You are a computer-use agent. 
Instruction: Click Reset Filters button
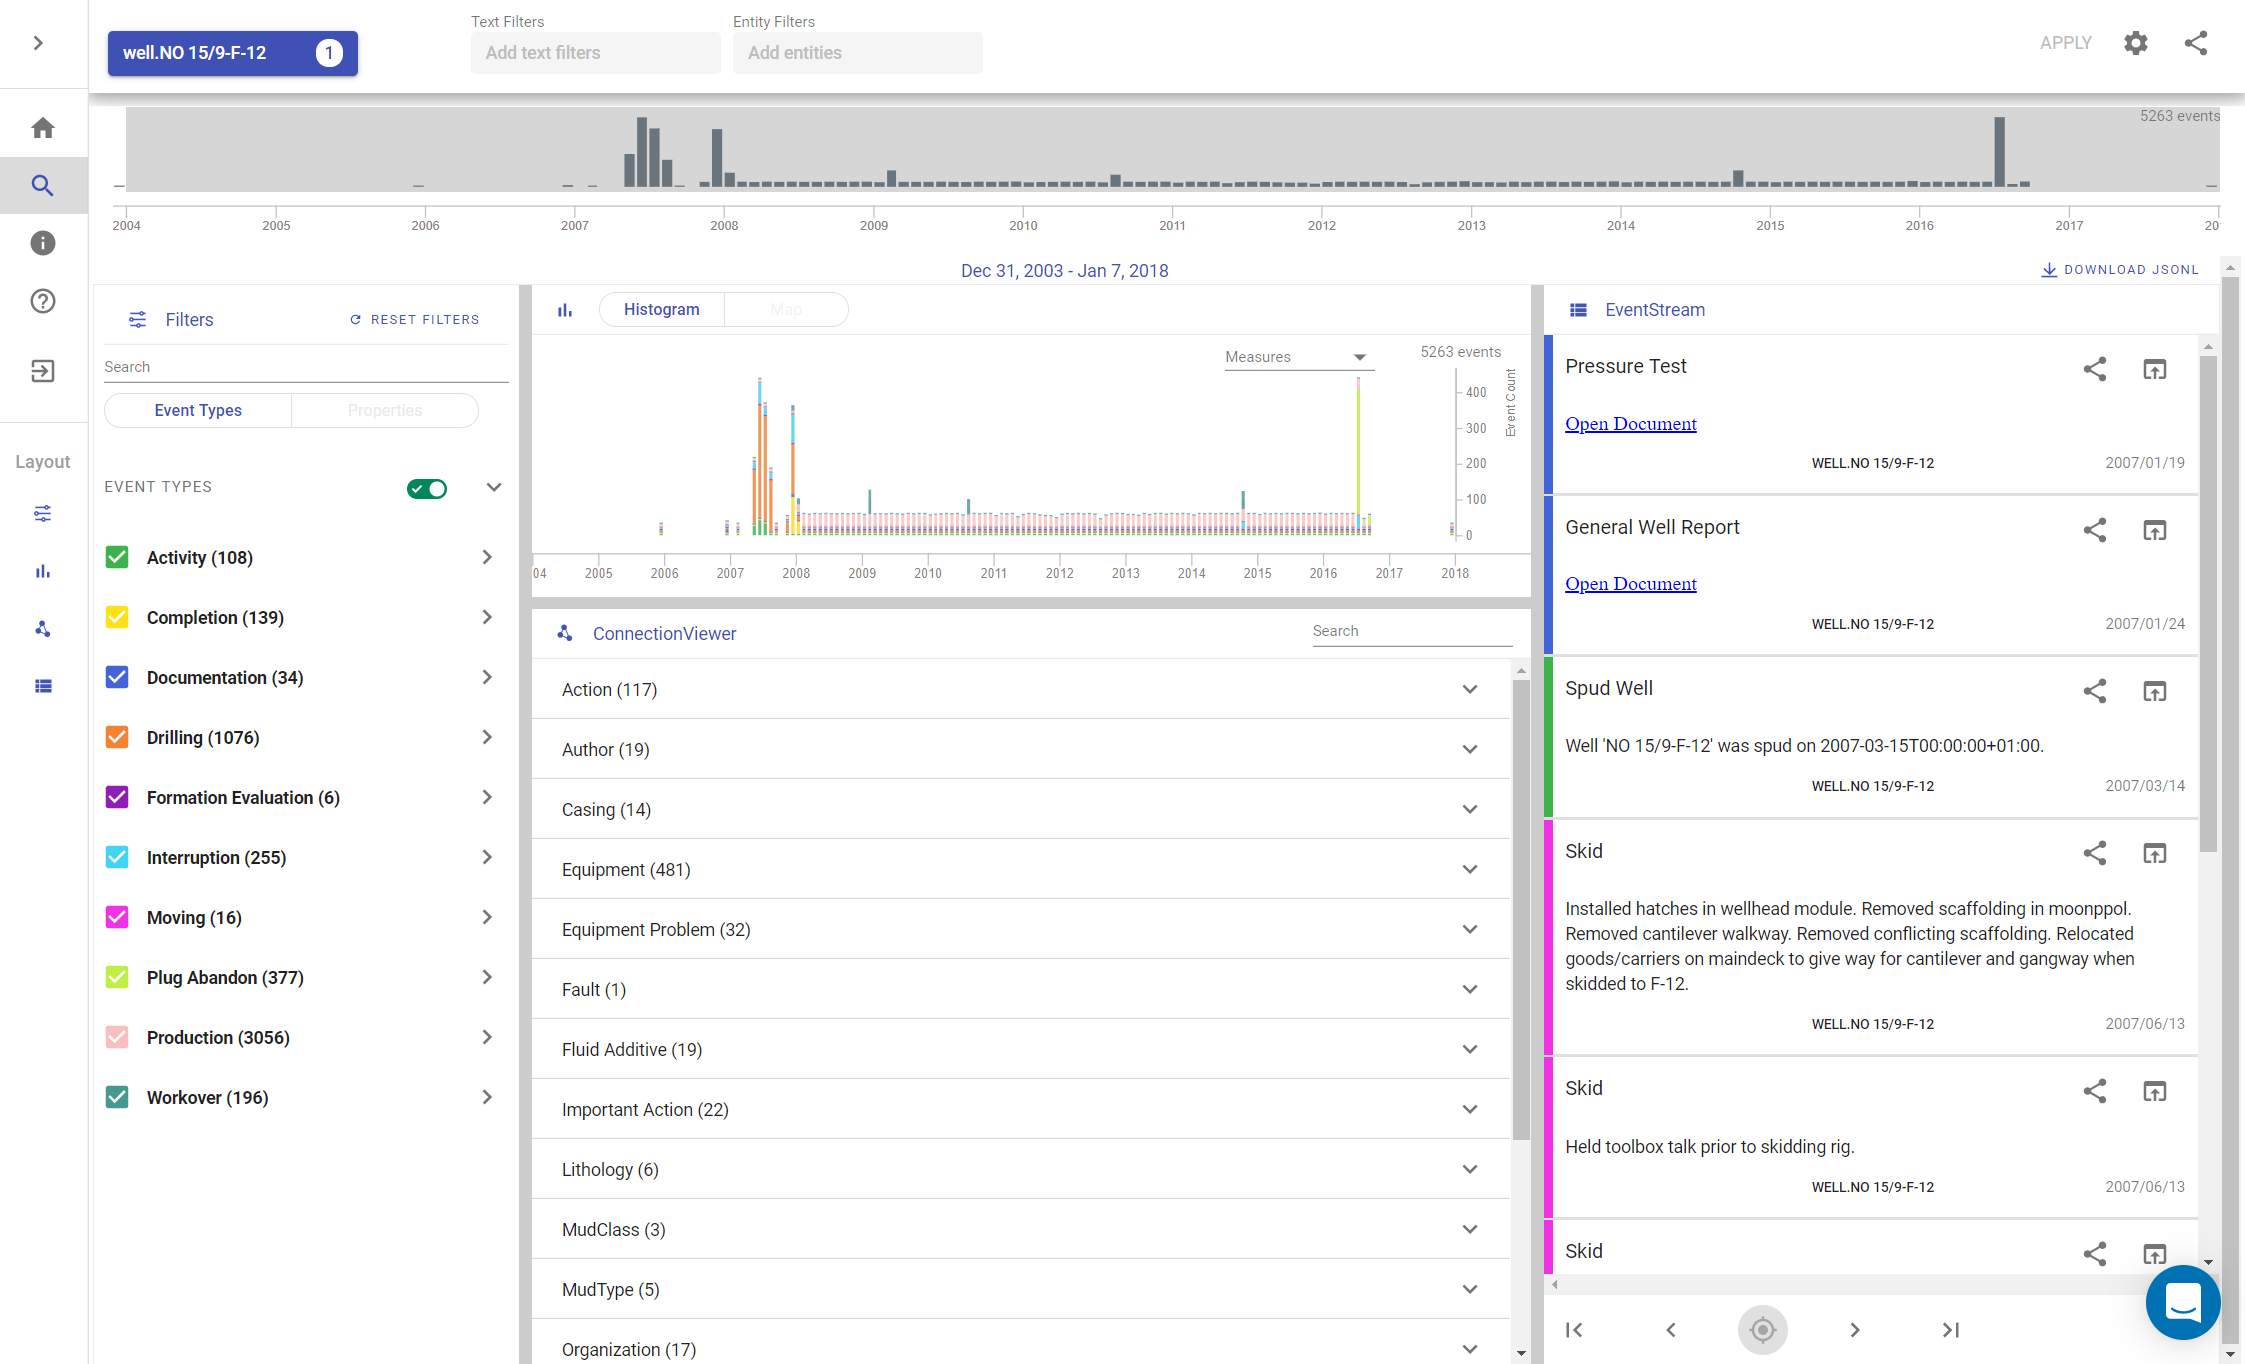414,319
